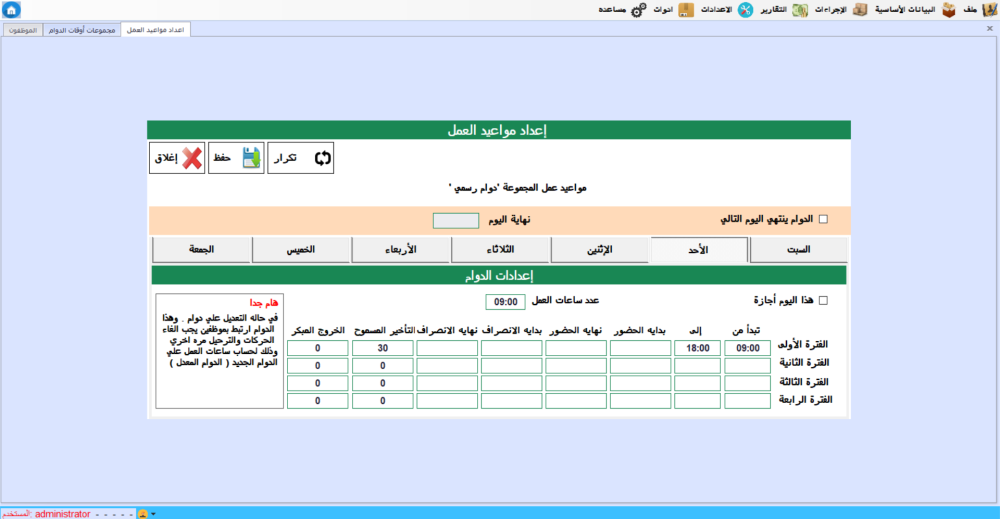Enable الدوام ينتهي اليوم التالي checkbox
Viewport: 1000px width, 519px height.
click(824, 219)
